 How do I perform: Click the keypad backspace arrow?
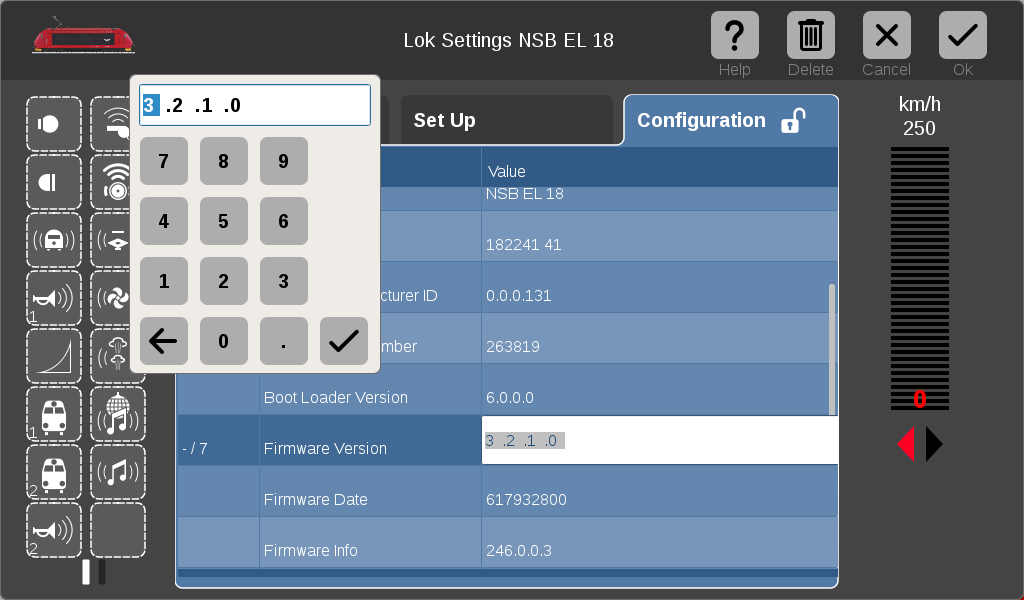click(164, 341)
